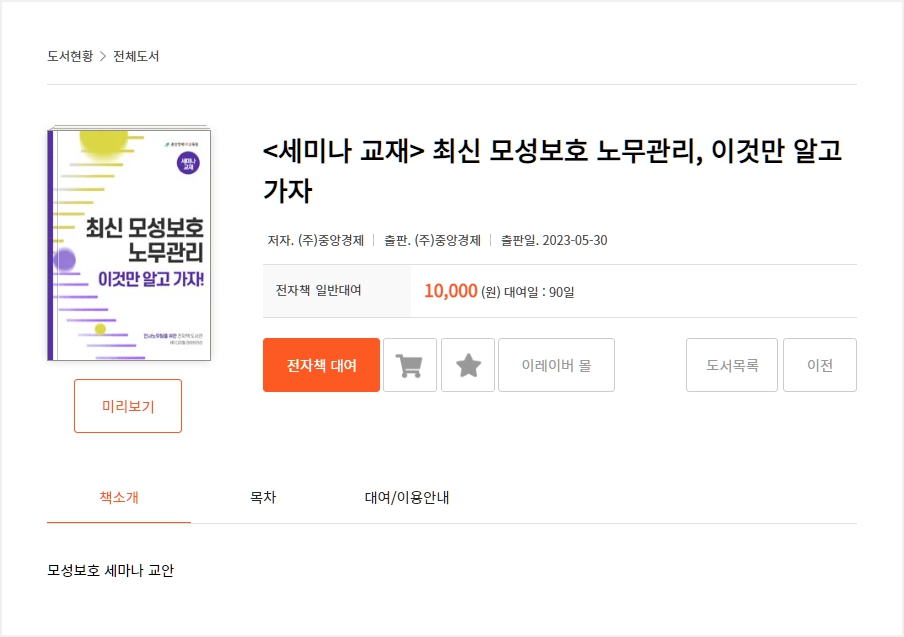Return to the 도서목록 book list
Screen dimensions: 904x637
coord(732,365)
